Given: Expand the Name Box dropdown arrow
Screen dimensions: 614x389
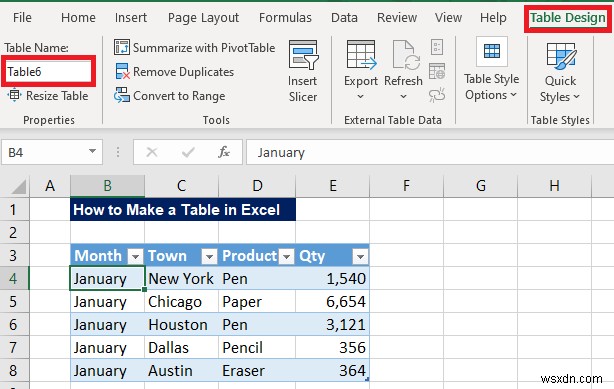Looking at the screenshot, I should (x=92, y=151).
